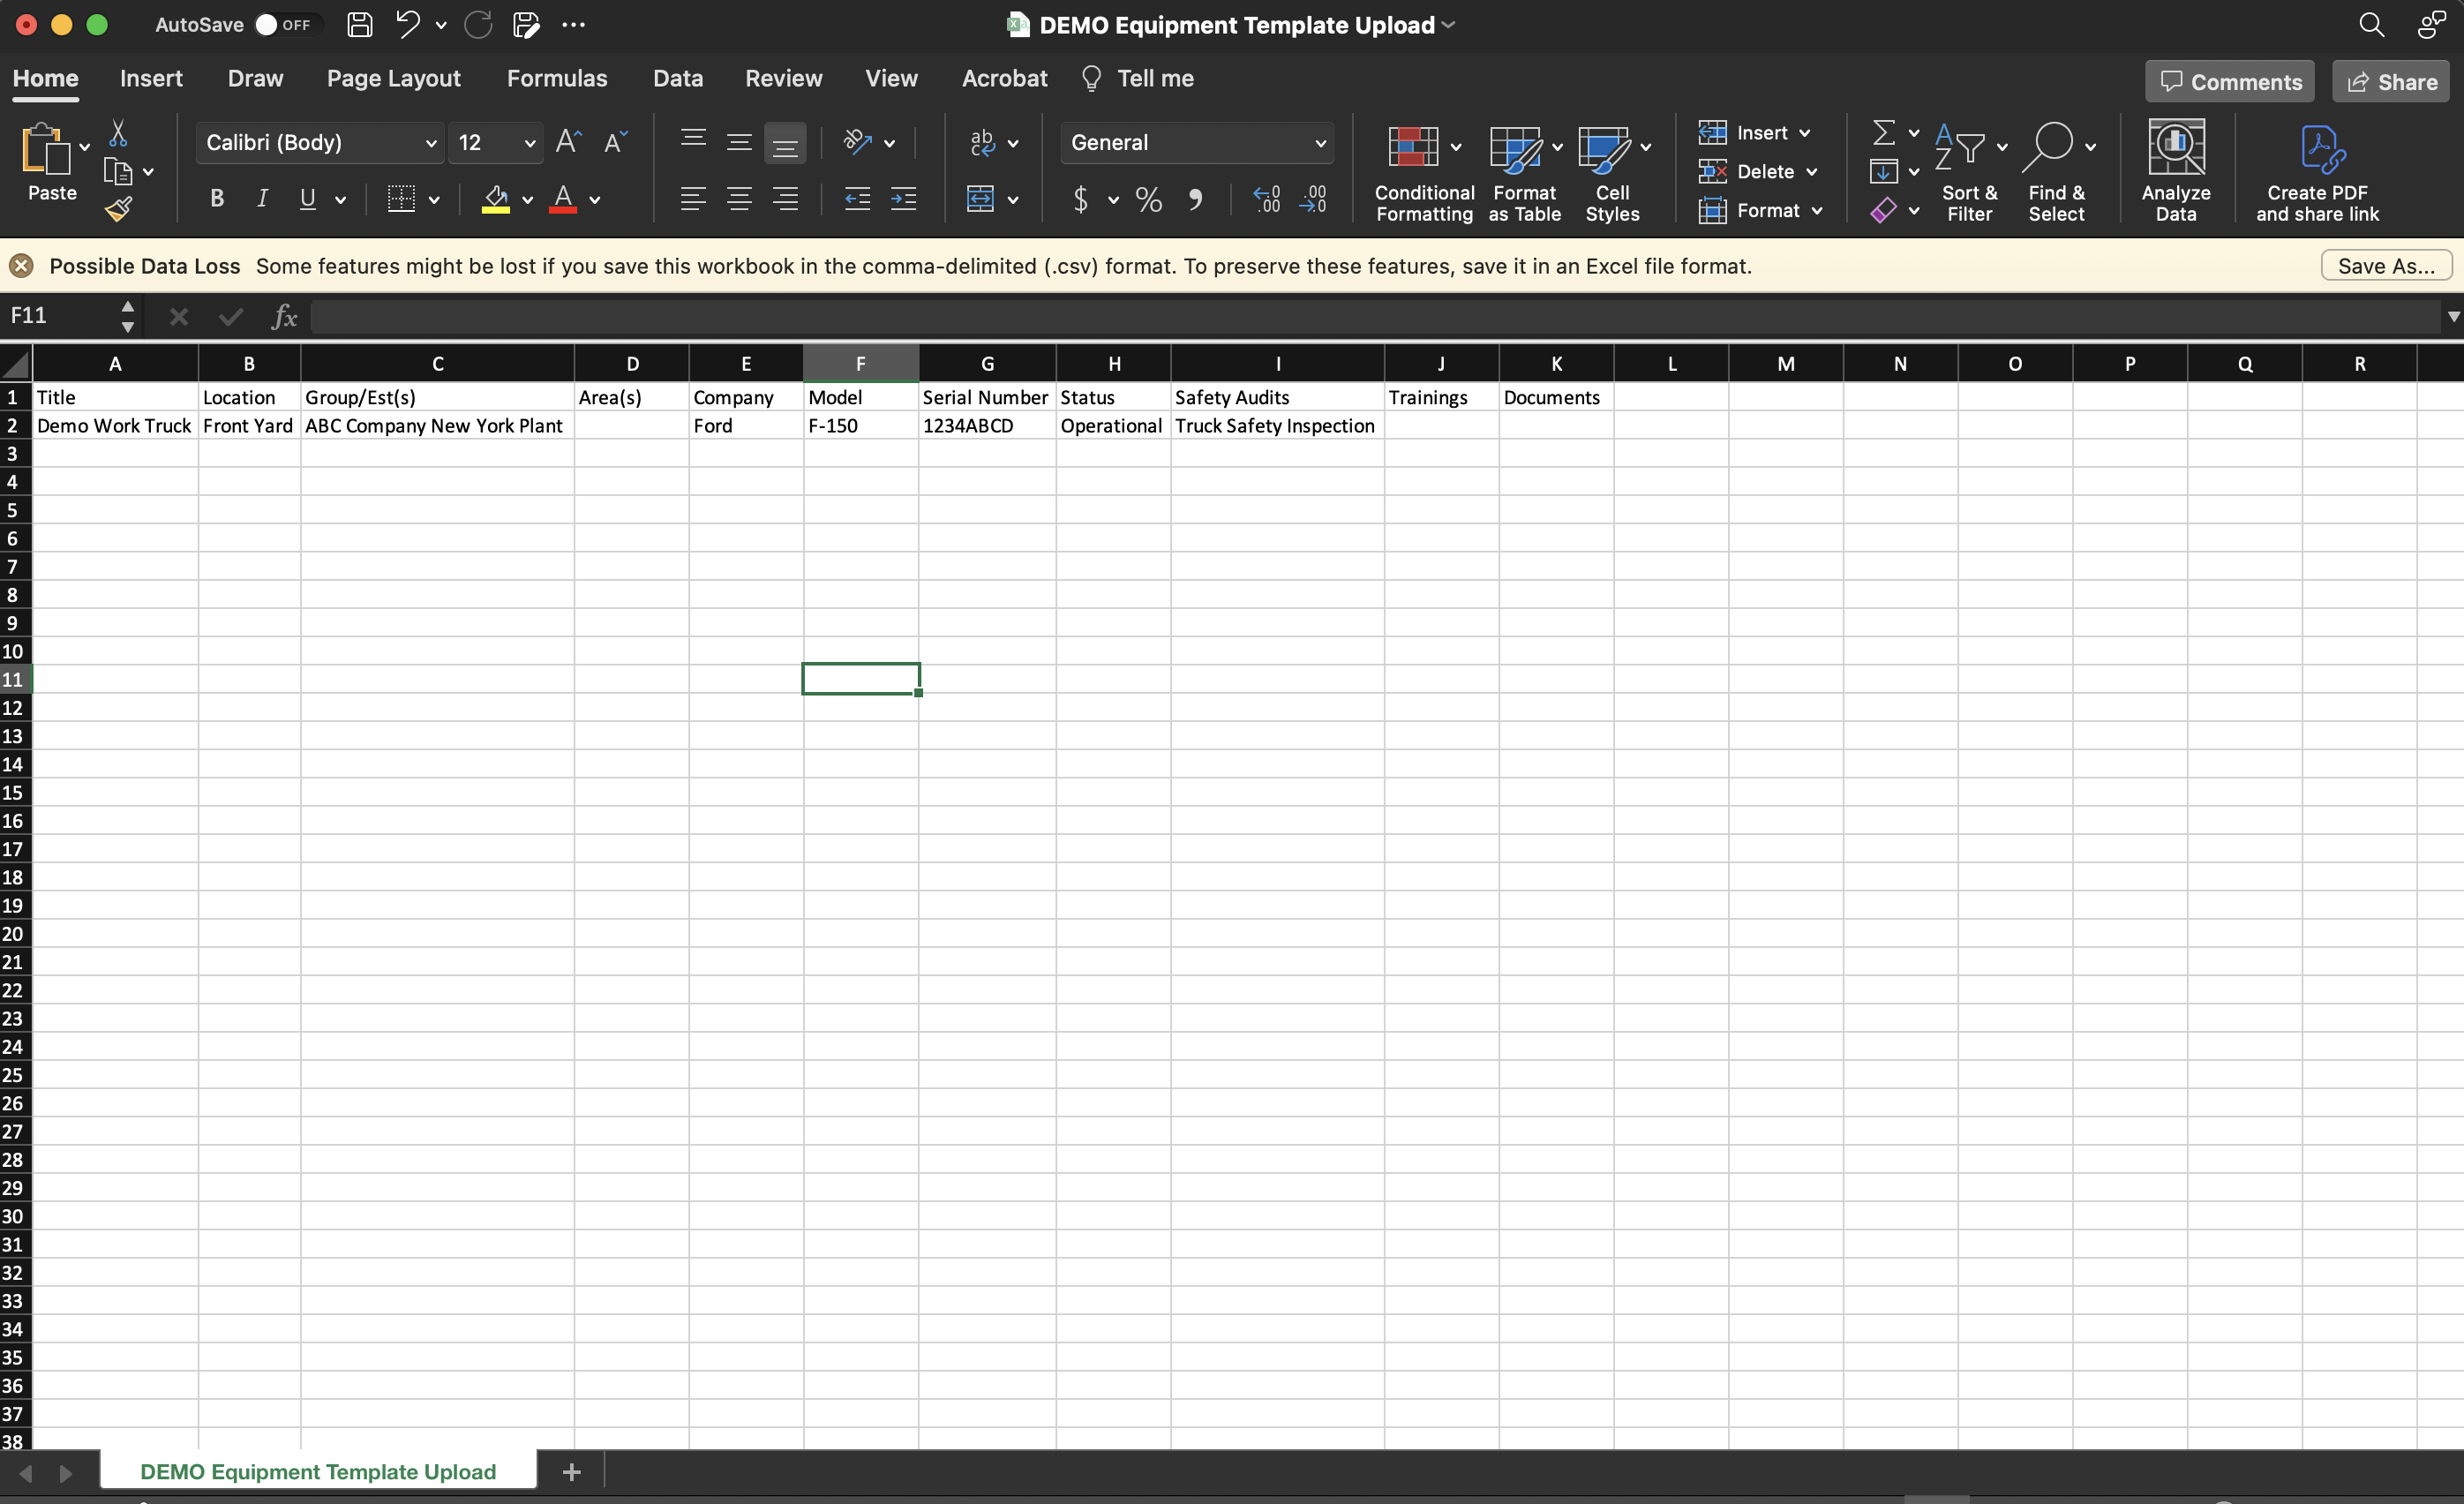Align text to the right
Viewport: 2464px width, 1504px height.
coord(785,199)
